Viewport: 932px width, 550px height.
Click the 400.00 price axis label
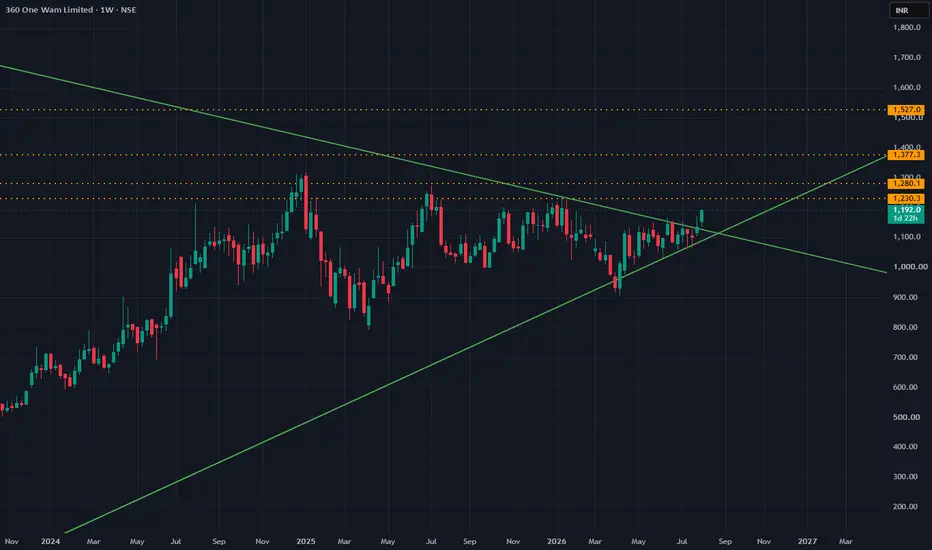click(905, 447)
